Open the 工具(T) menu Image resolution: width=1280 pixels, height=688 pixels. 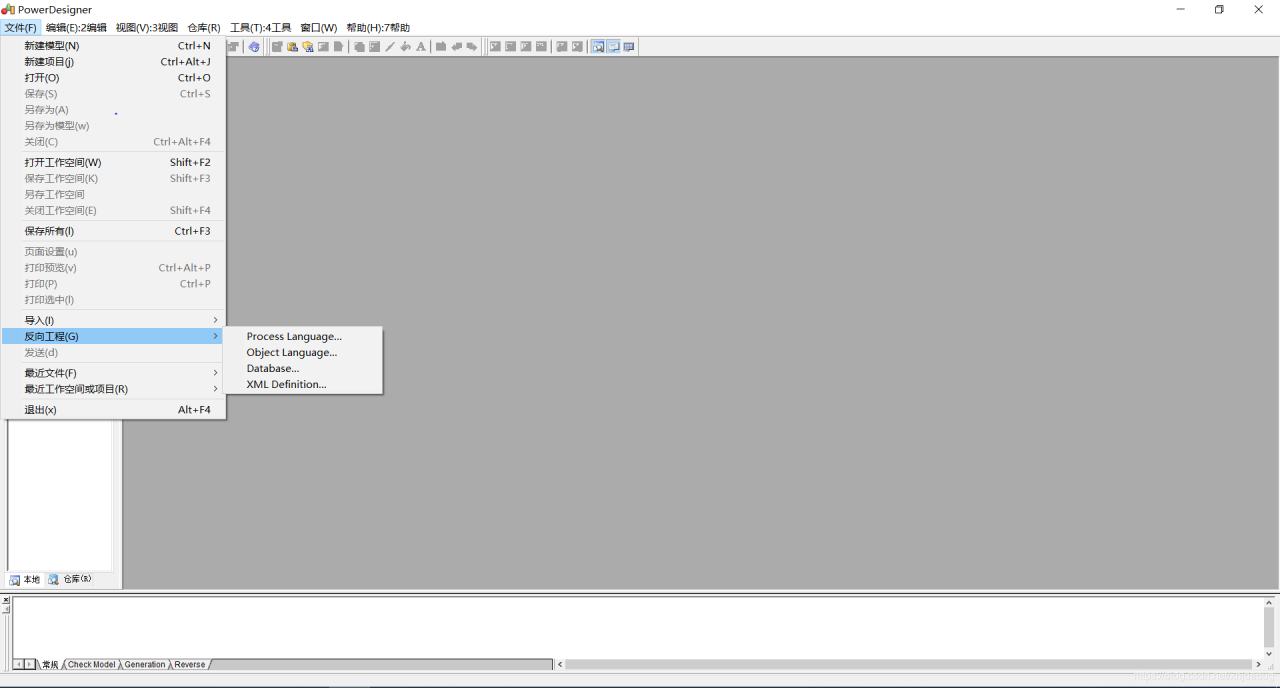point(261,28)
